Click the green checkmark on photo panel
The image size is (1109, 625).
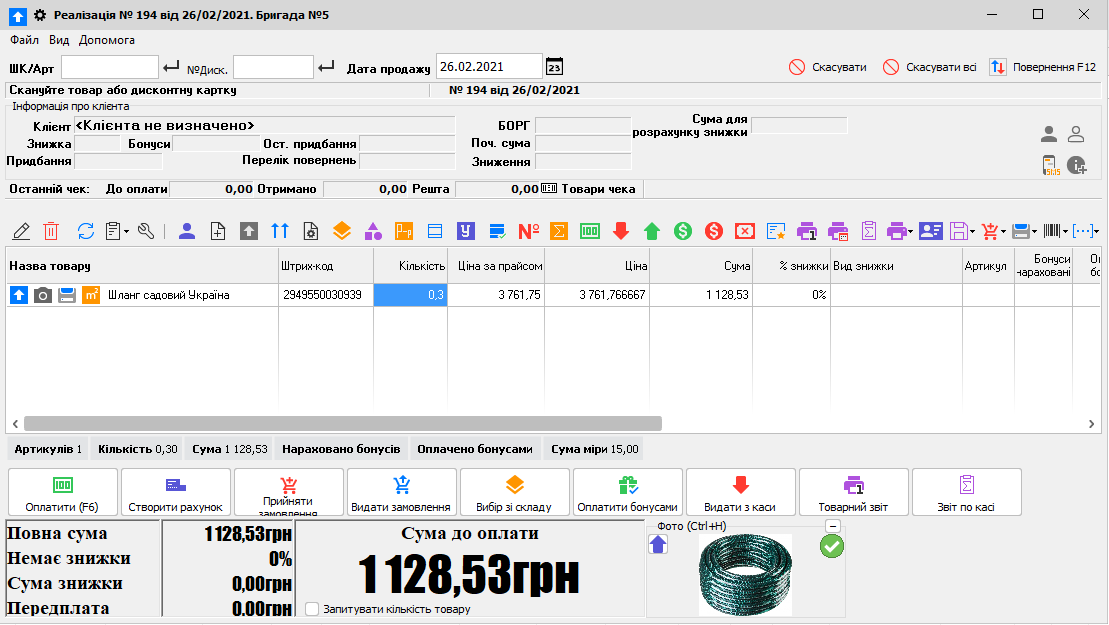point(831,546)
